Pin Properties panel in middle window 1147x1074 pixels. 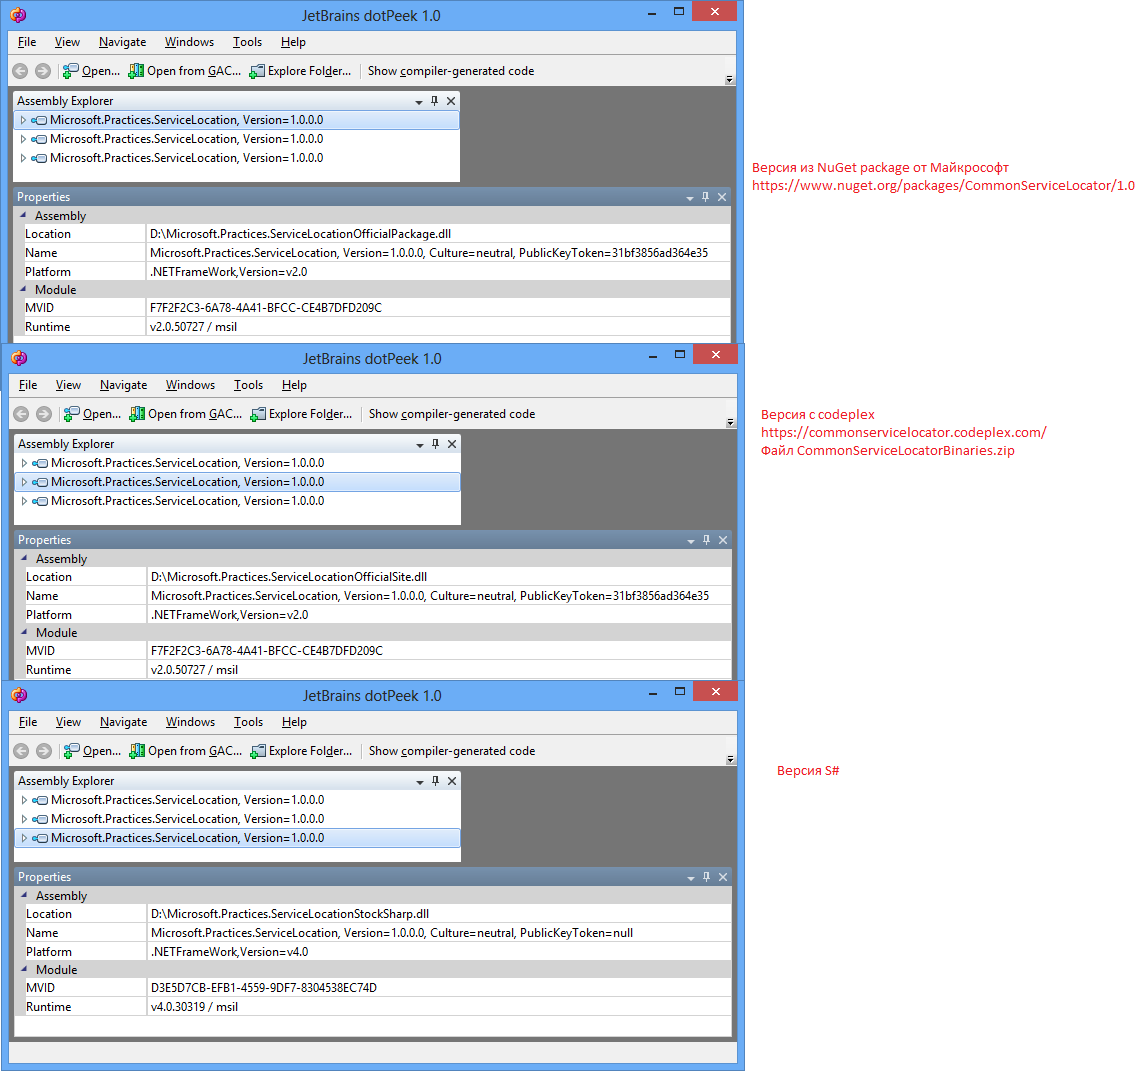tap(706, 540)
